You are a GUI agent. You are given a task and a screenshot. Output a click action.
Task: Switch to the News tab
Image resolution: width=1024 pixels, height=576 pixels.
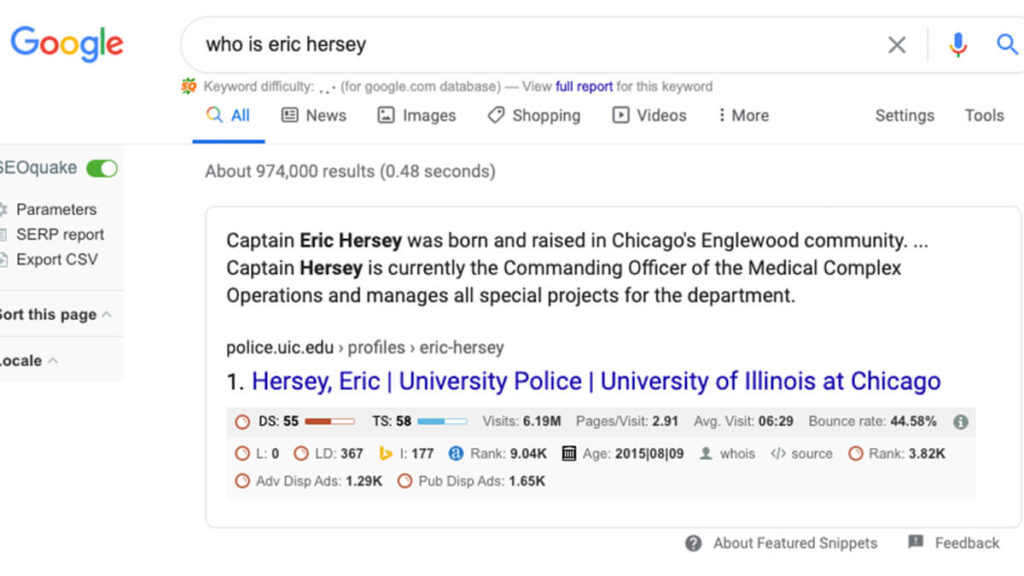(x=314, y=115)
